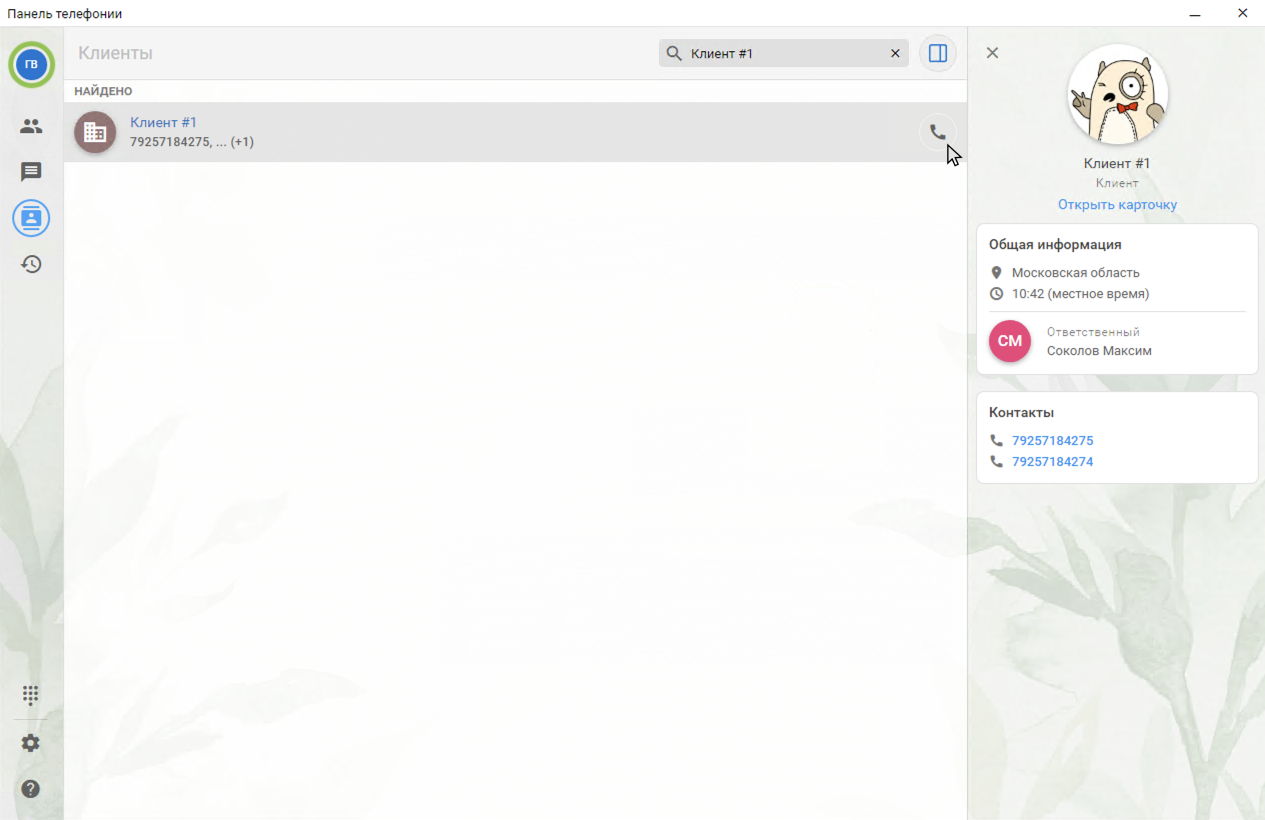Screen dimensions: 1265x820
Task: Open the ГВ user profile avatar
Action: [31, 65]
